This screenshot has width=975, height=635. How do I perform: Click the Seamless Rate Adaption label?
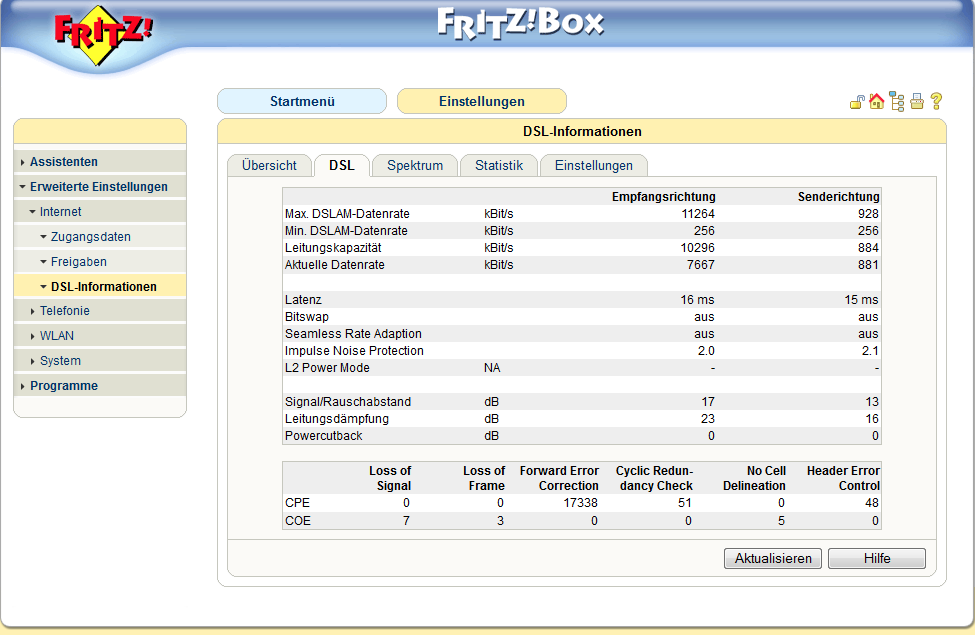[x=353, y=333]
